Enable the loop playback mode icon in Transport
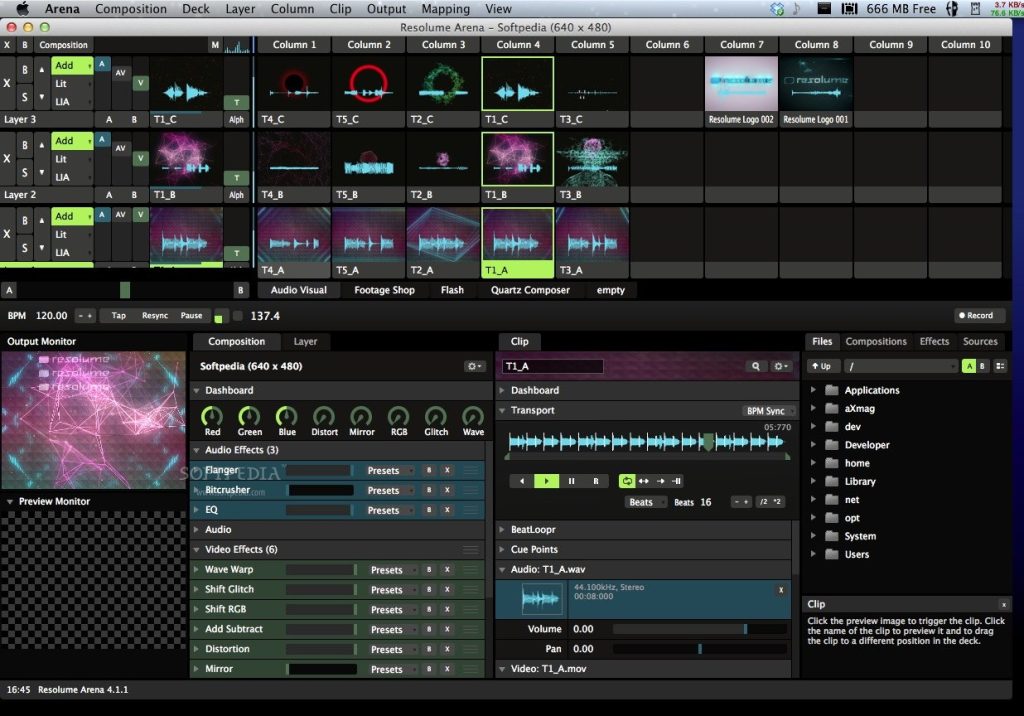 point(628,481)
